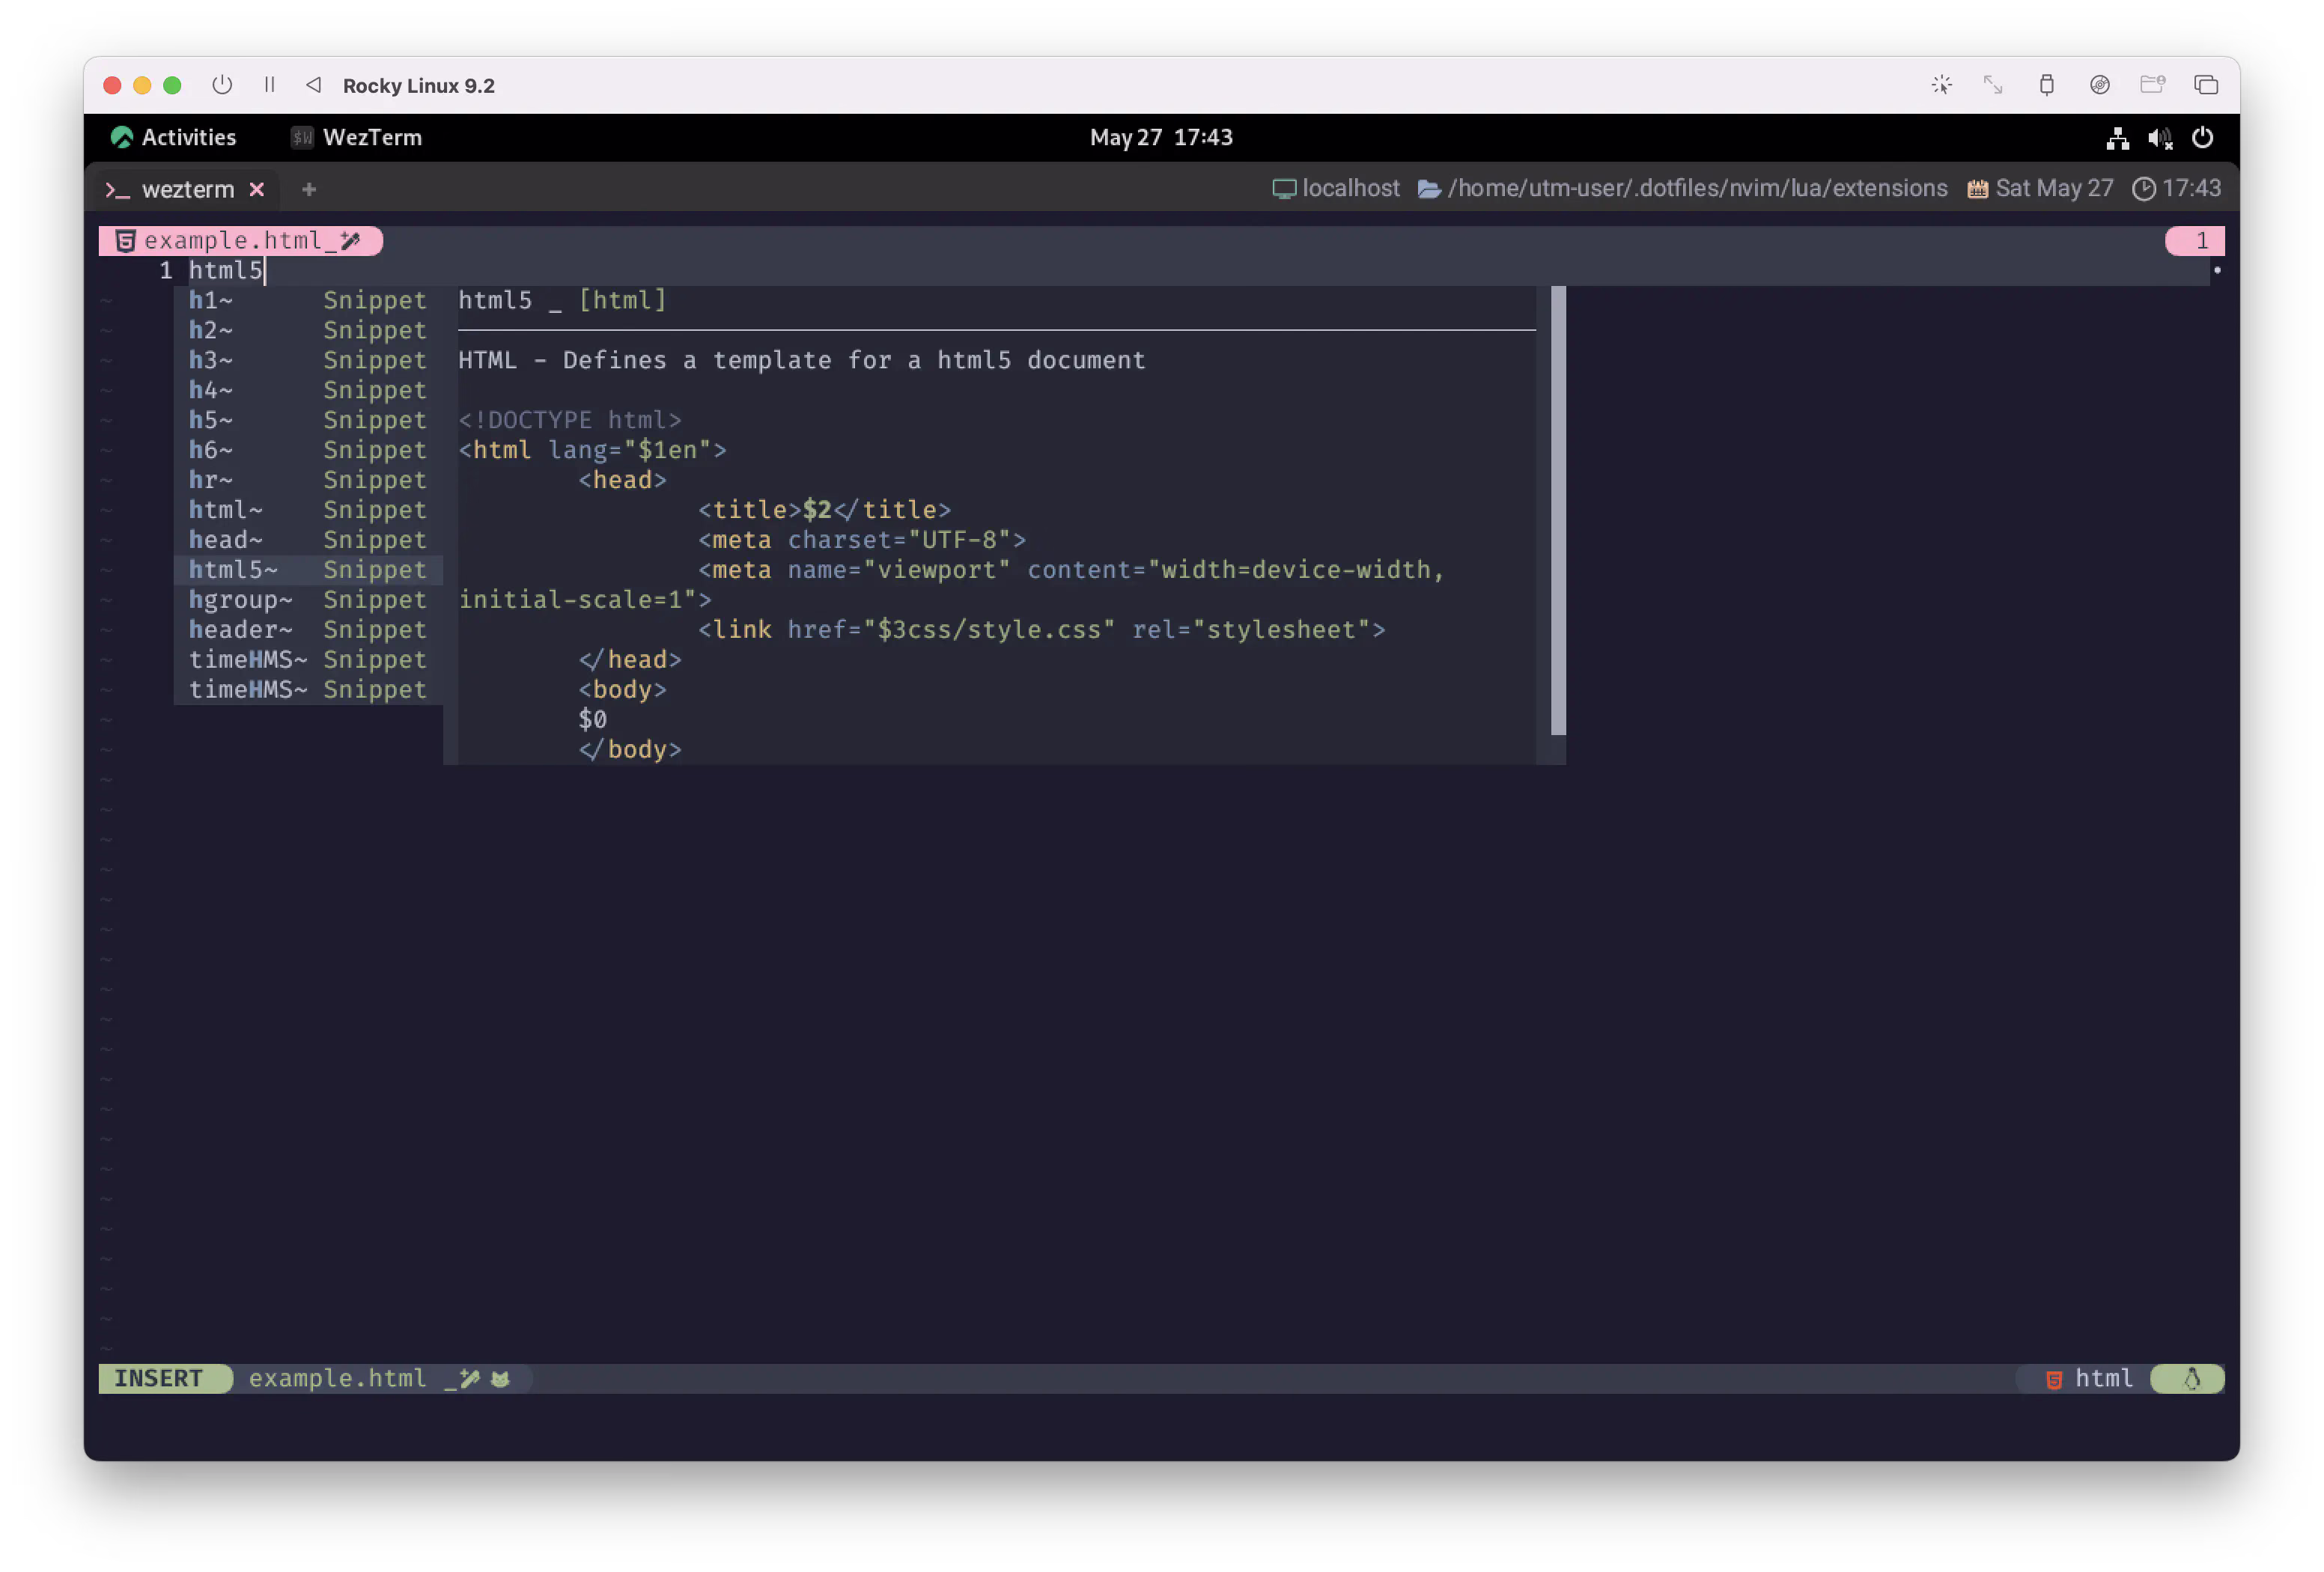2324x1572 pixels.
Task: Open the May 27 17:43 clock menu
Action: (1161, 137)
